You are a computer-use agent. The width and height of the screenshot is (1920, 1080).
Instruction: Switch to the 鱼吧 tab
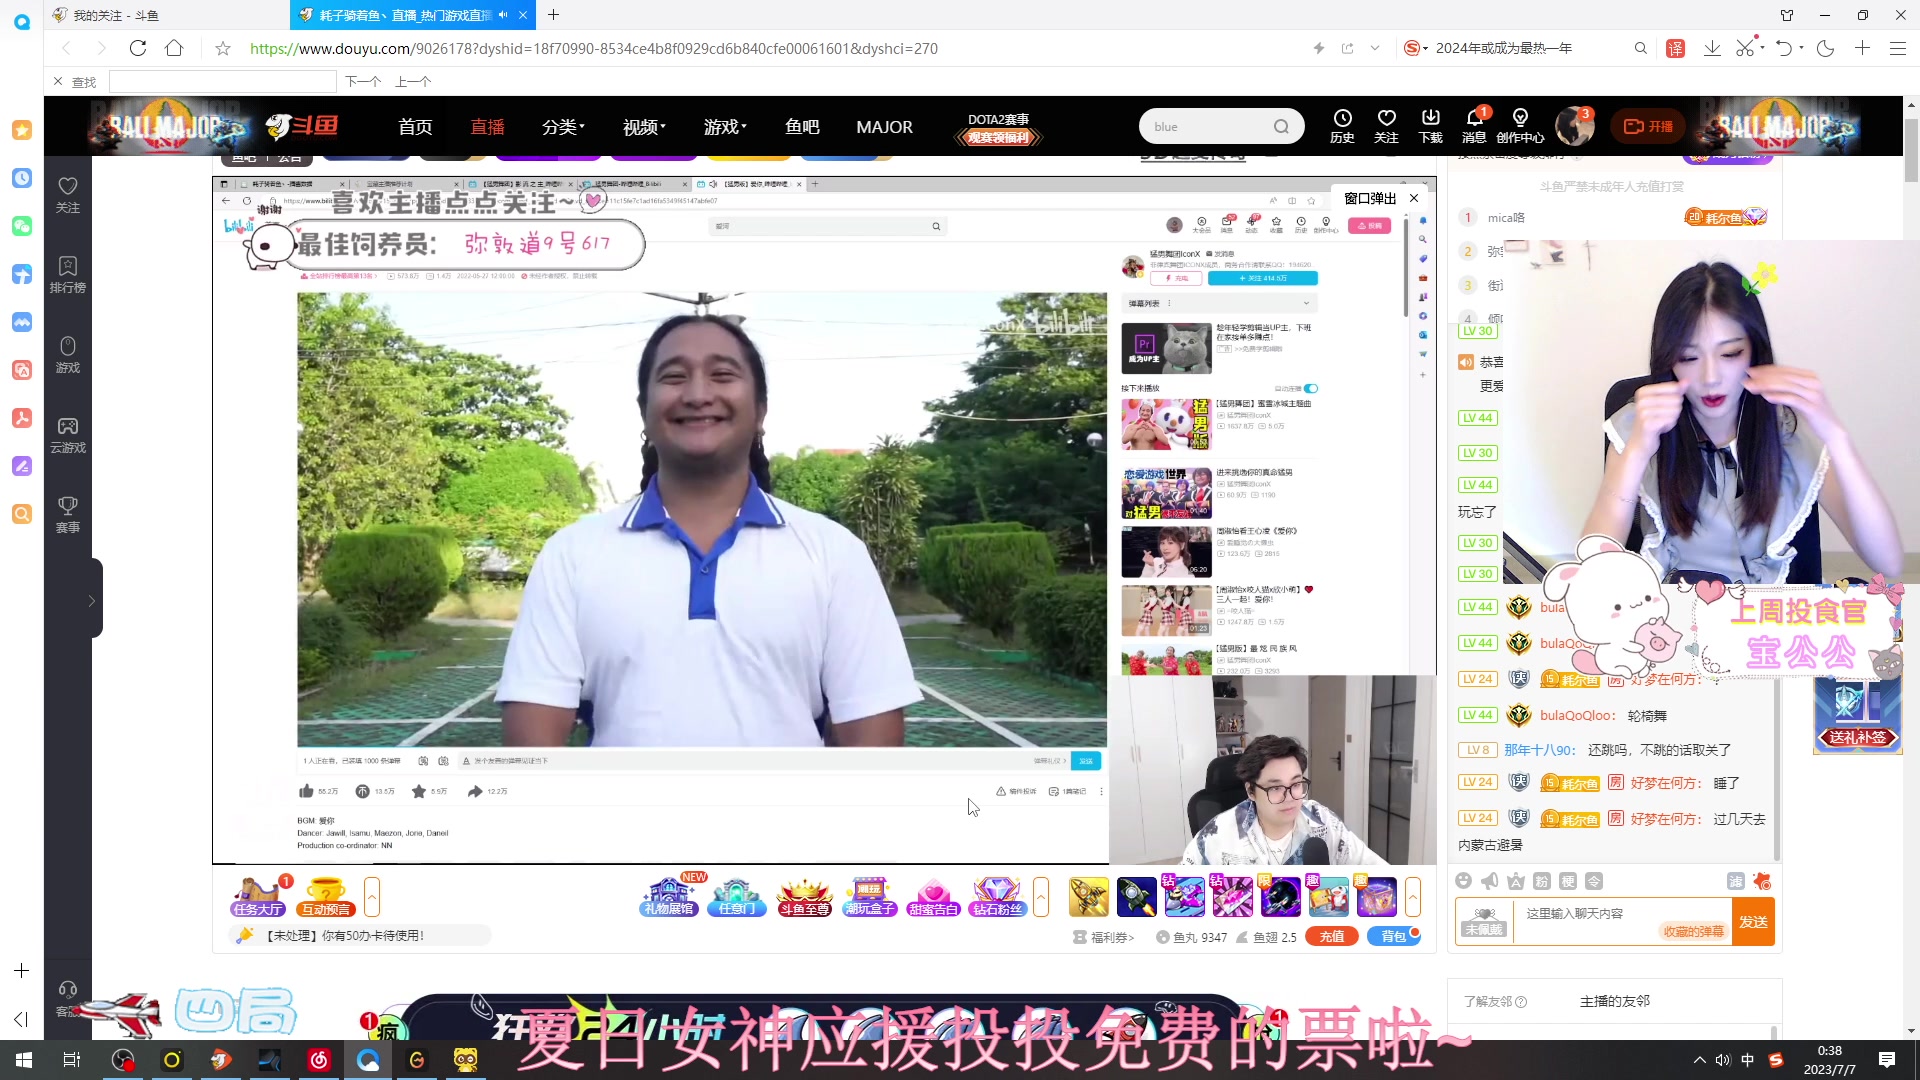801,126
